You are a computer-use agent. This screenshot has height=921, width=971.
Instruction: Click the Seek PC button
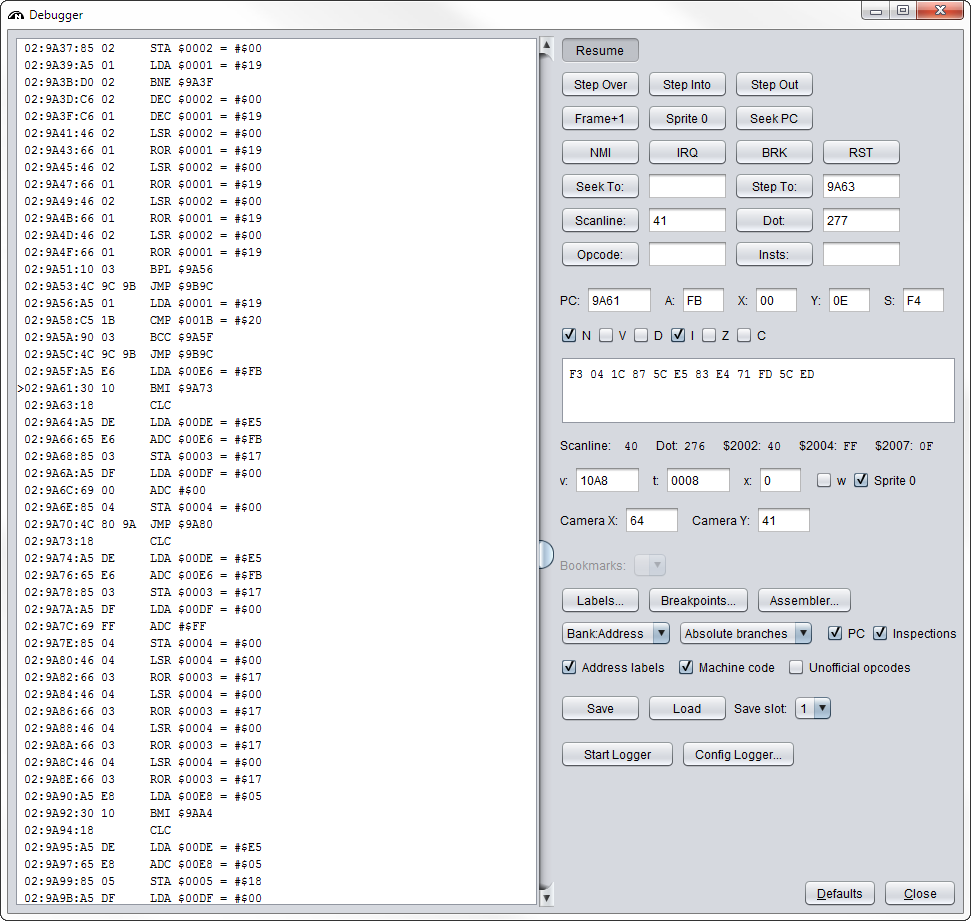point(774,119)
